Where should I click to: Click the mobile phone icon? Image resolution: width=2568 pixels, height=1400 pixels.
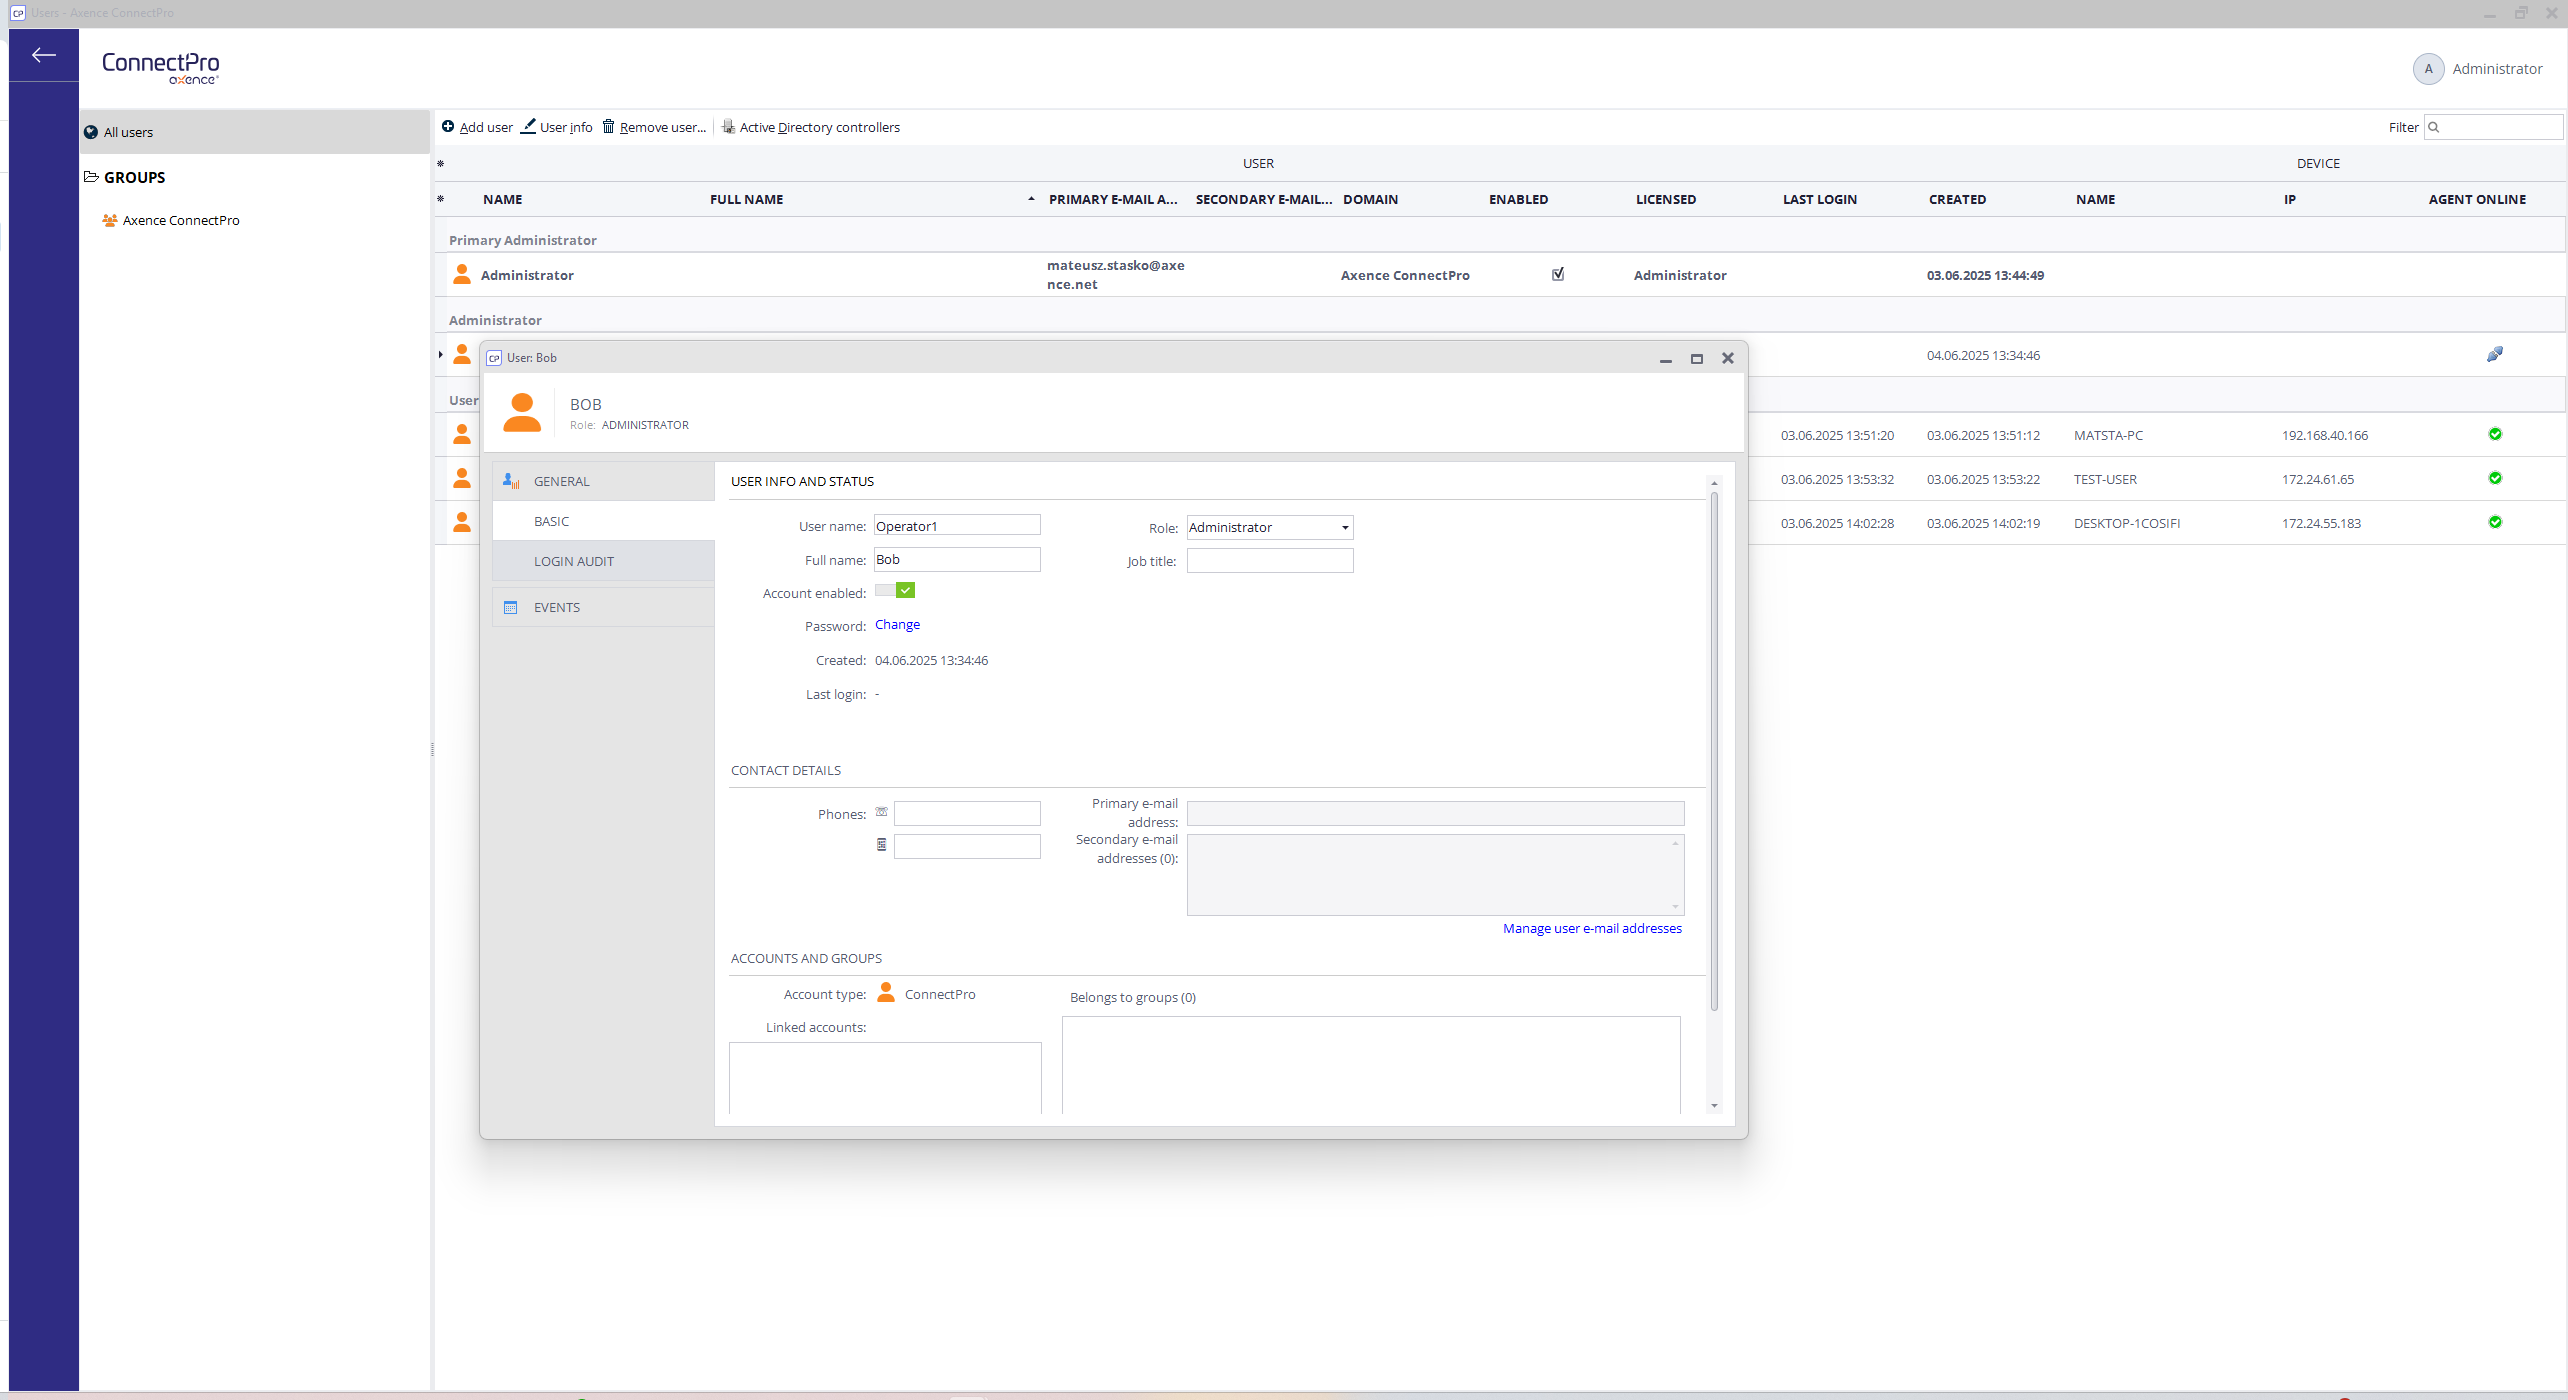(x=881, y=845)
